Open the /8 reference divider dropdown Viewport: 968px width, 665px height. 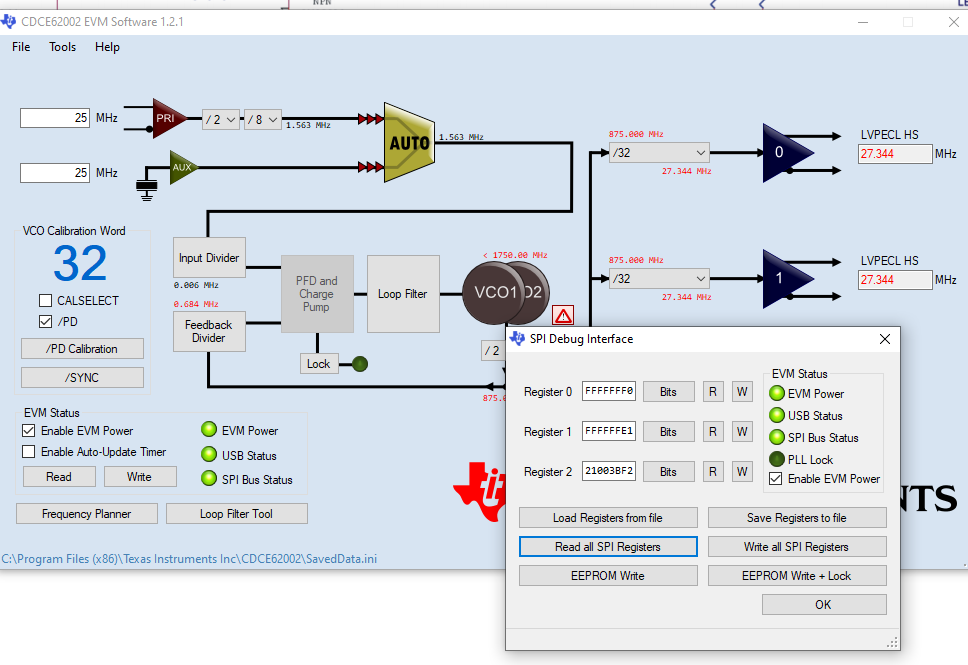click(x=263, y=120)
